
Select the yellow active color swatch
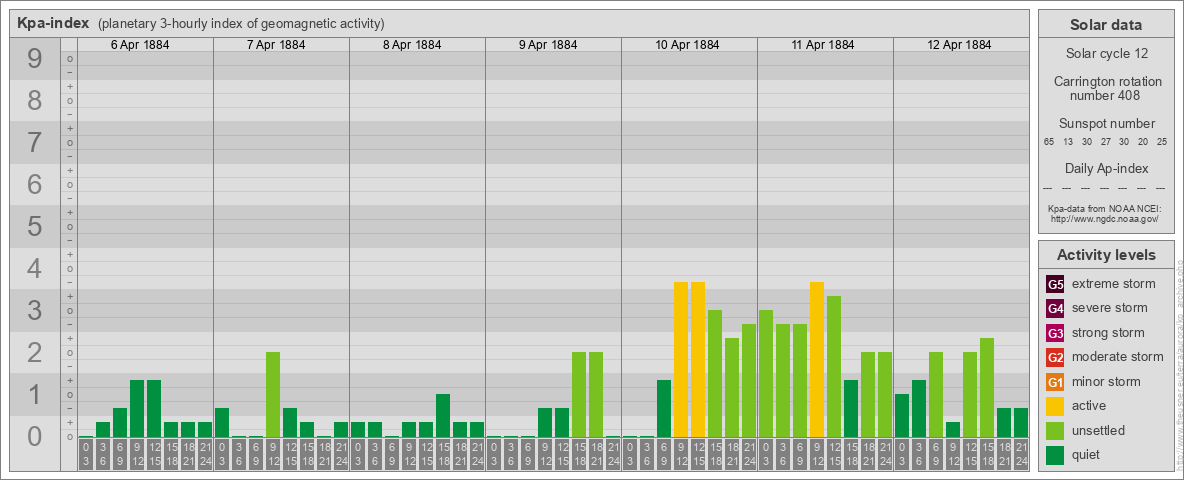tap(1055, 406)
